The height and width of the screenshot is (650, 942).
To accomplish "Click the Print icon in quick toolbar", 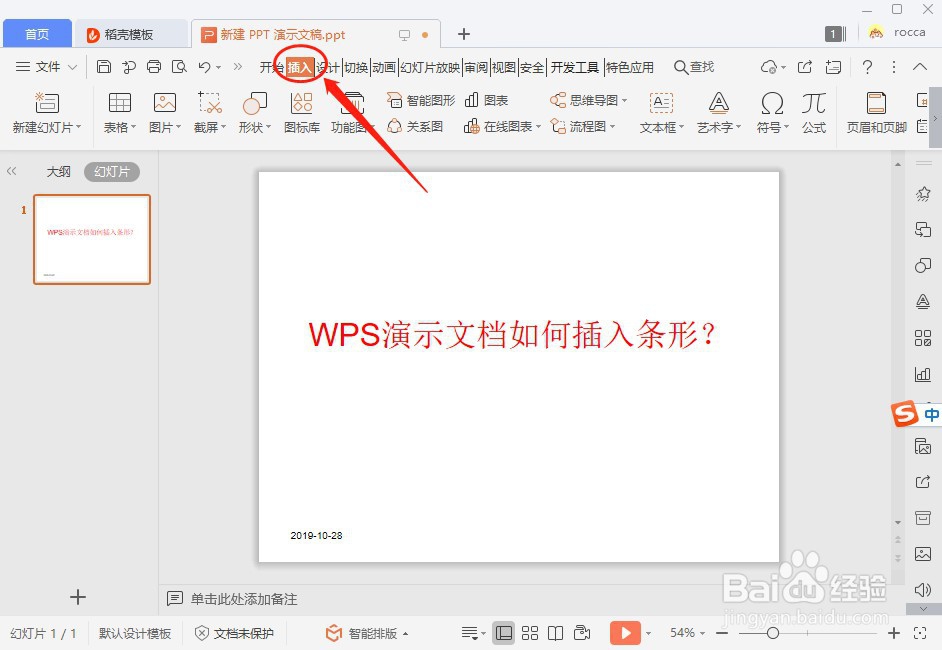I will click(154, 67).
